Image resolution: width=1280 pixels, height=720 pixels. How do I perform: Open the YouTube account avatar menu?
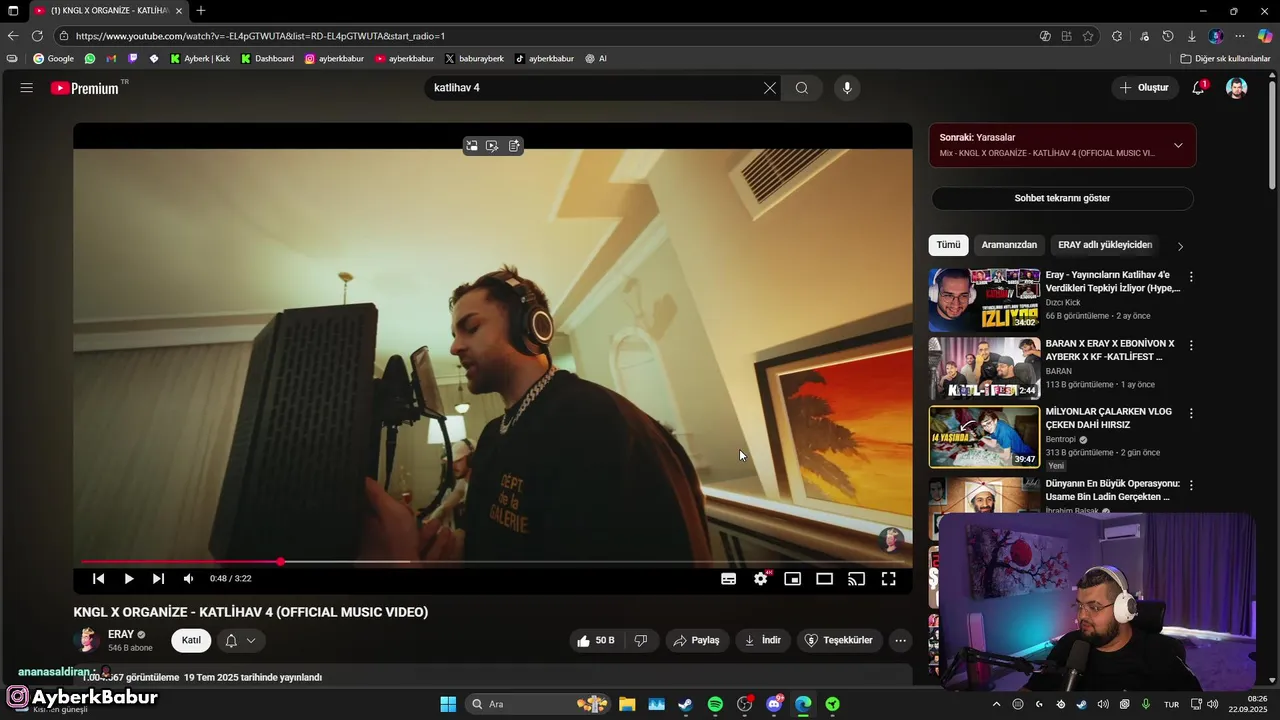coord(1237,88)
